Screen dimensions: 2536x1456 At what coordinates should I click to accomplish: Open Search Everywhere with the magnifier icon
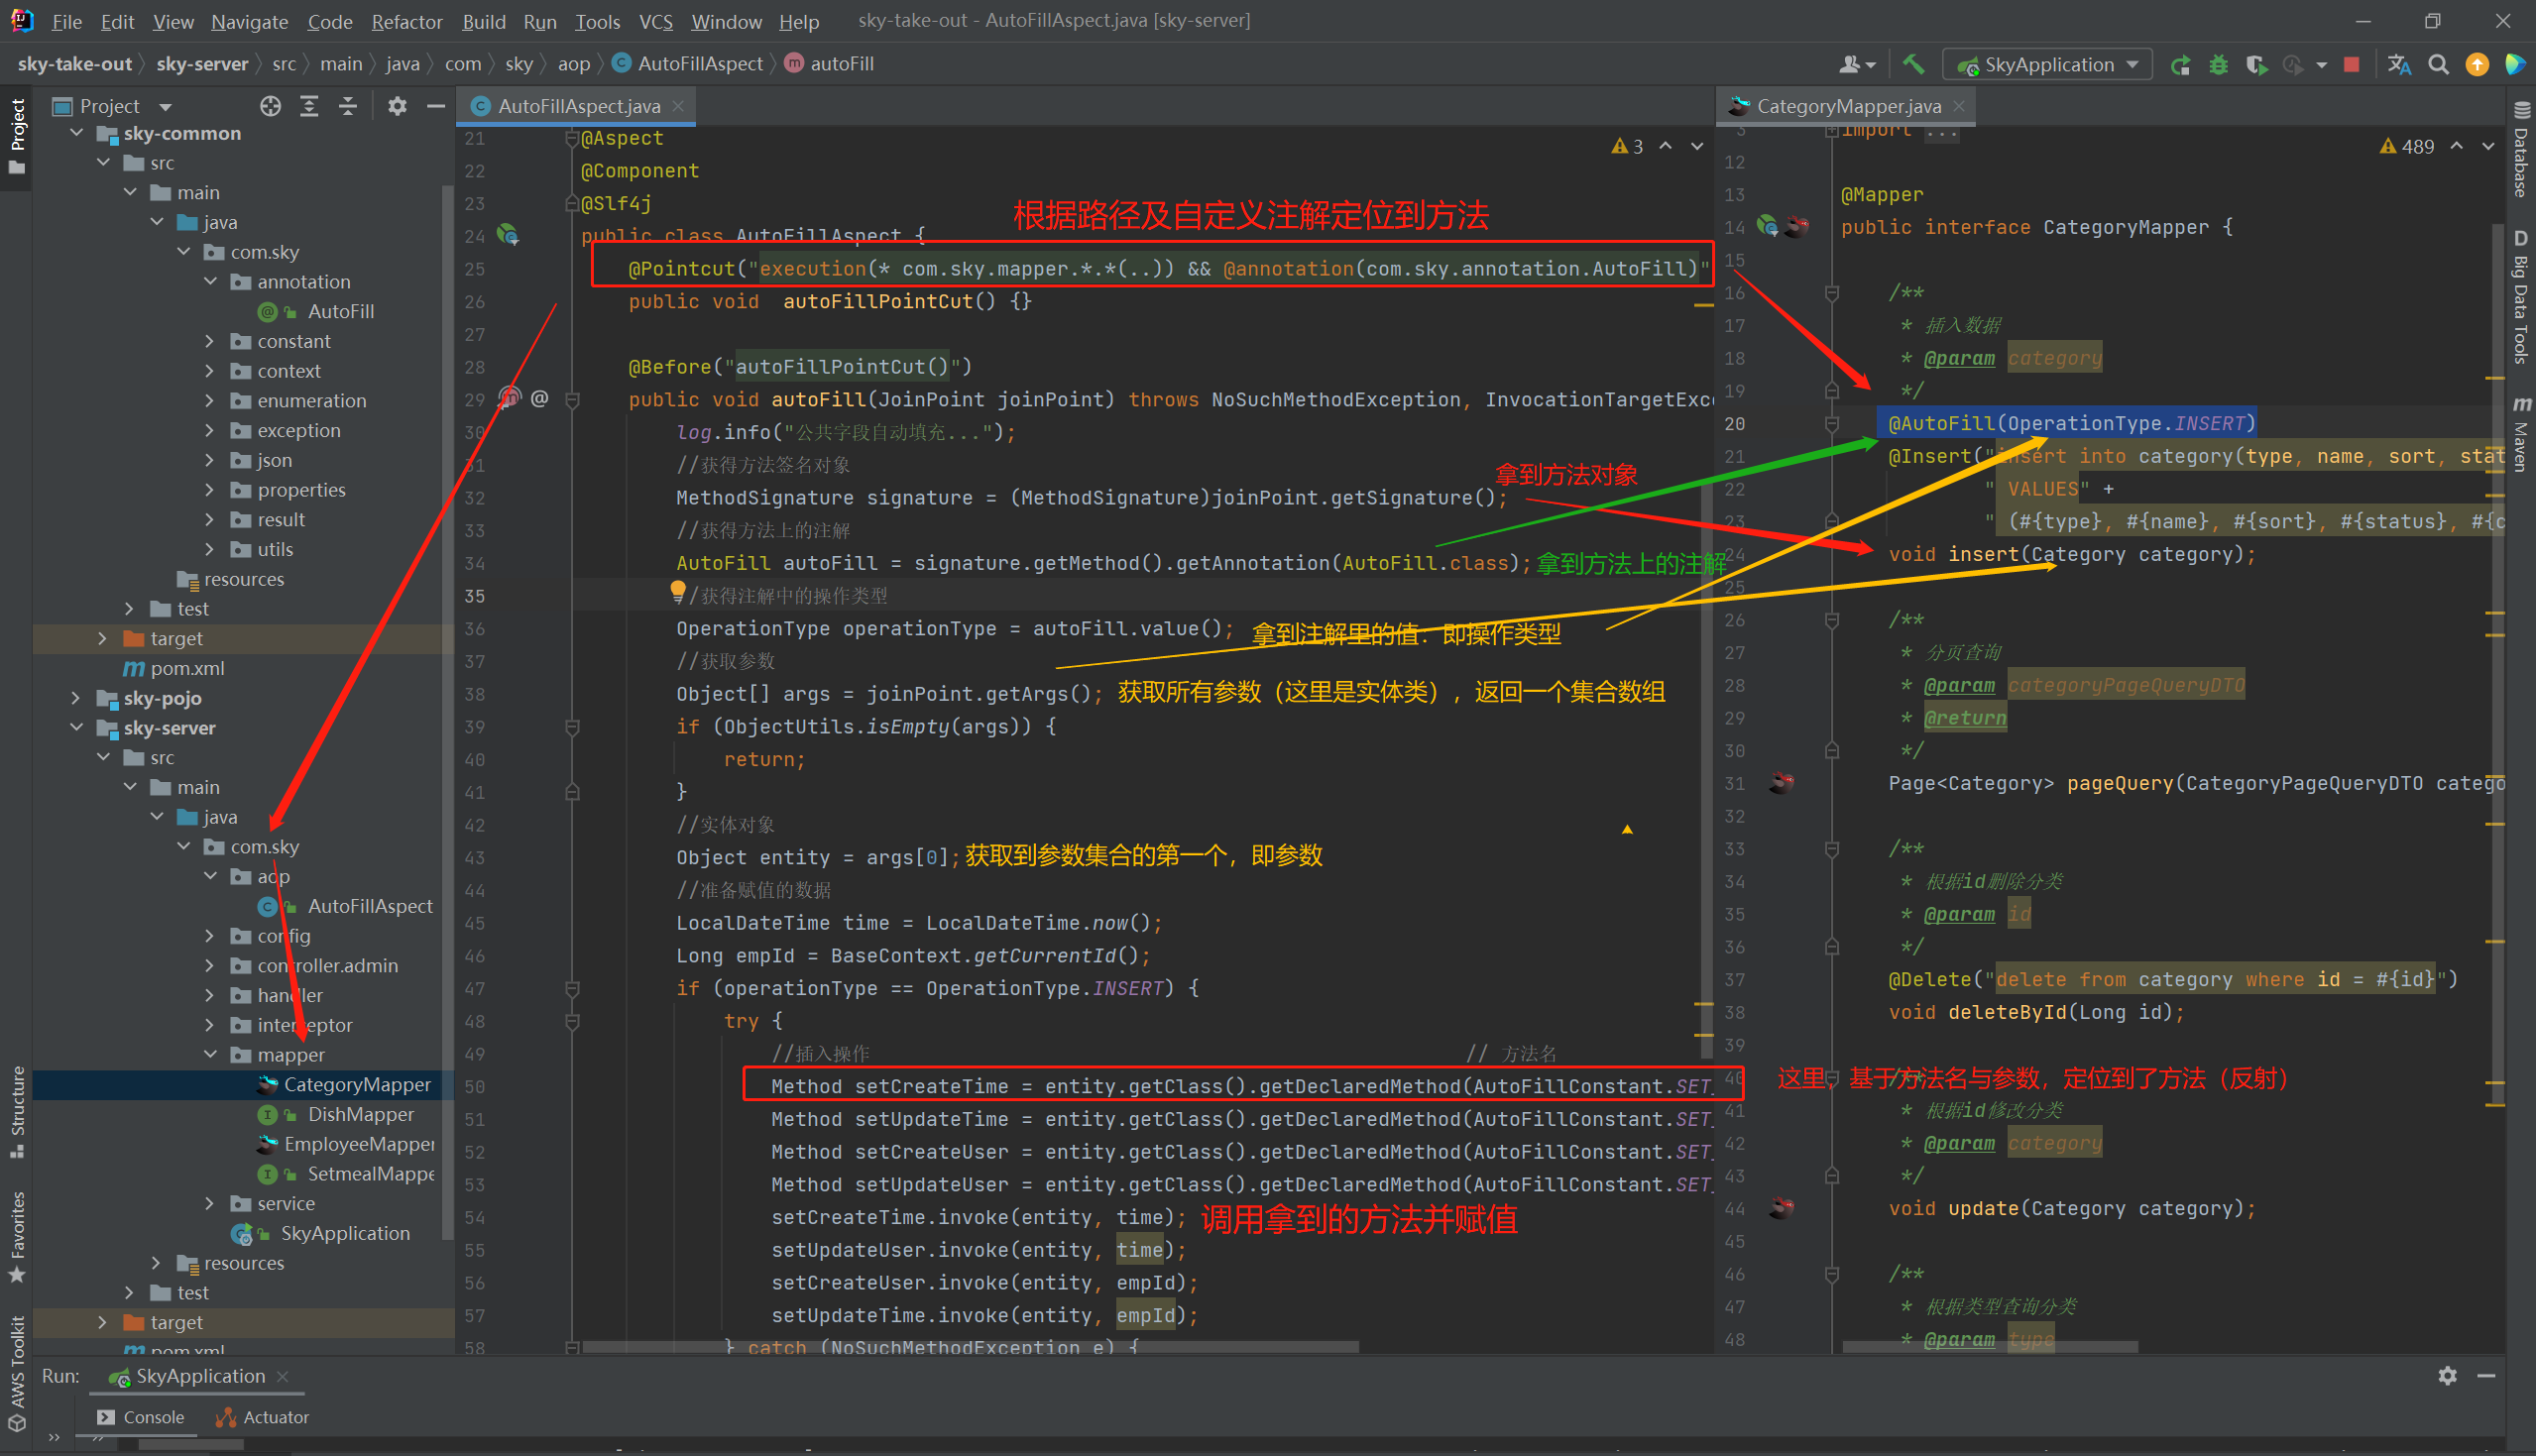[x=2438, y=63]
